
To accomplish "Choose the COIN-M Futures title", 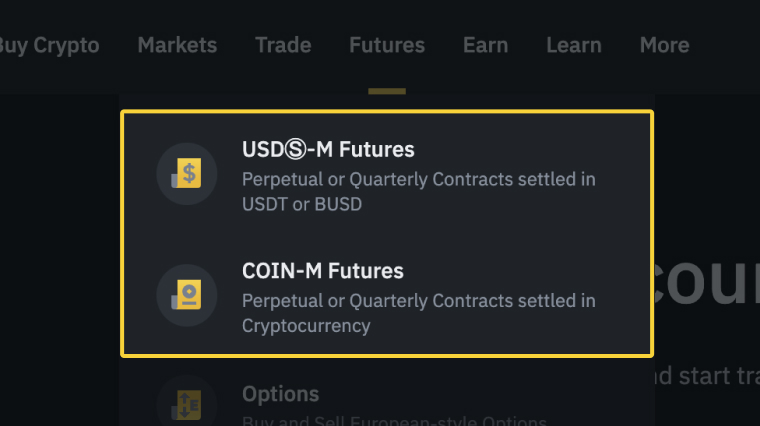I will pyautogui.click(x=323, y=271).
